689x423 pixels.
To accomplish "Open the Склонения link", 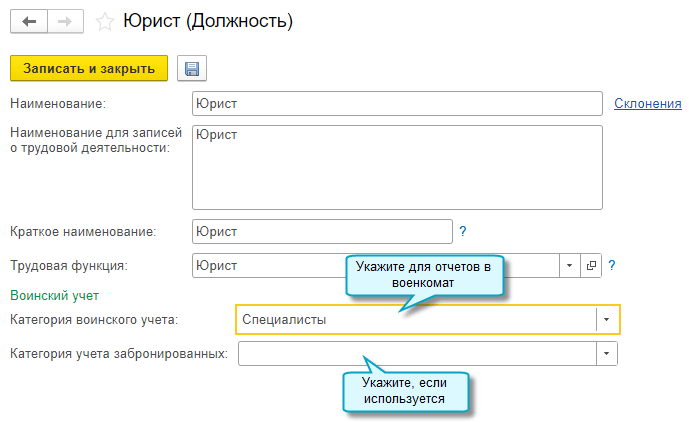I will point(647,103).
